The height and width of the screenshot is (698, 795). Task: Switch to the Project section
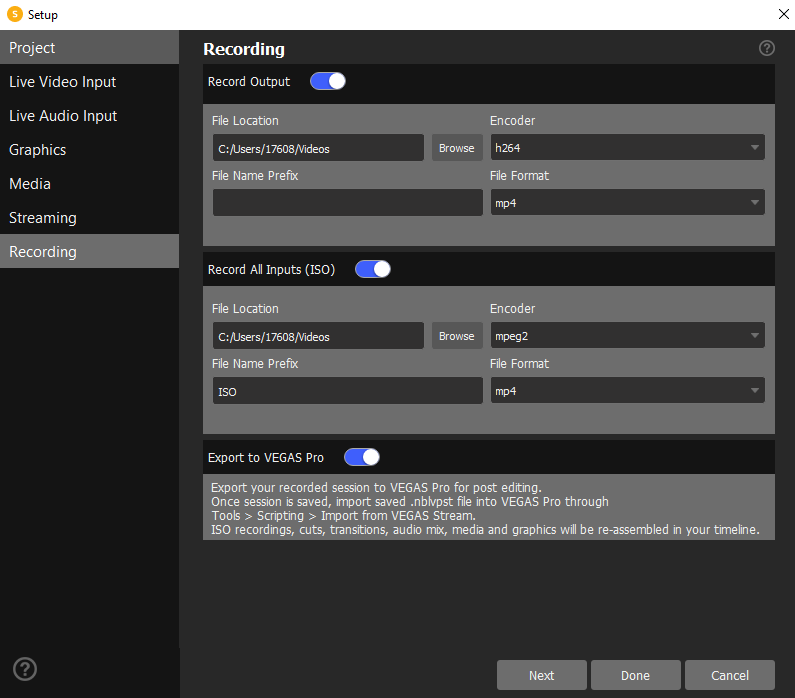(x=89, y=48)
